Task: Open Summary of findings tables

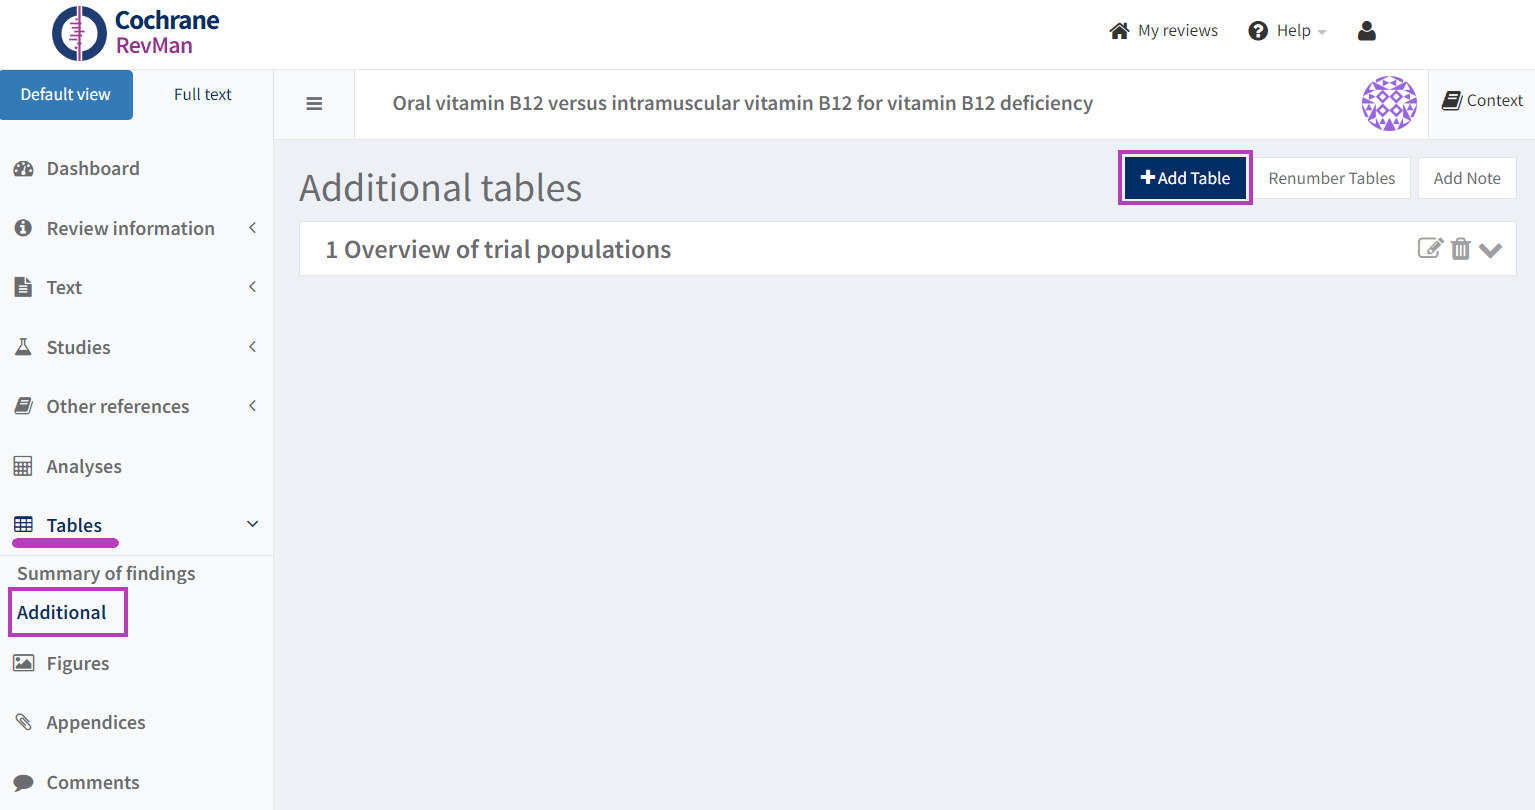Action: point(106,573)
